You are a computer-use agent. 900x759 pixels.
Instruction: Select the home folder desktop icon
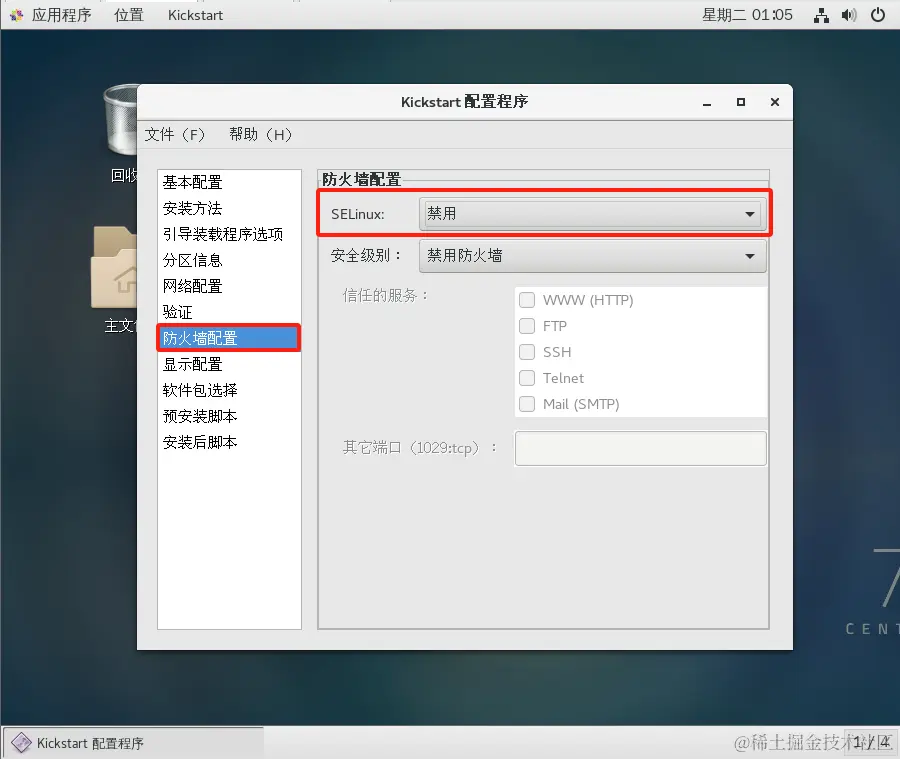point(115,267)
